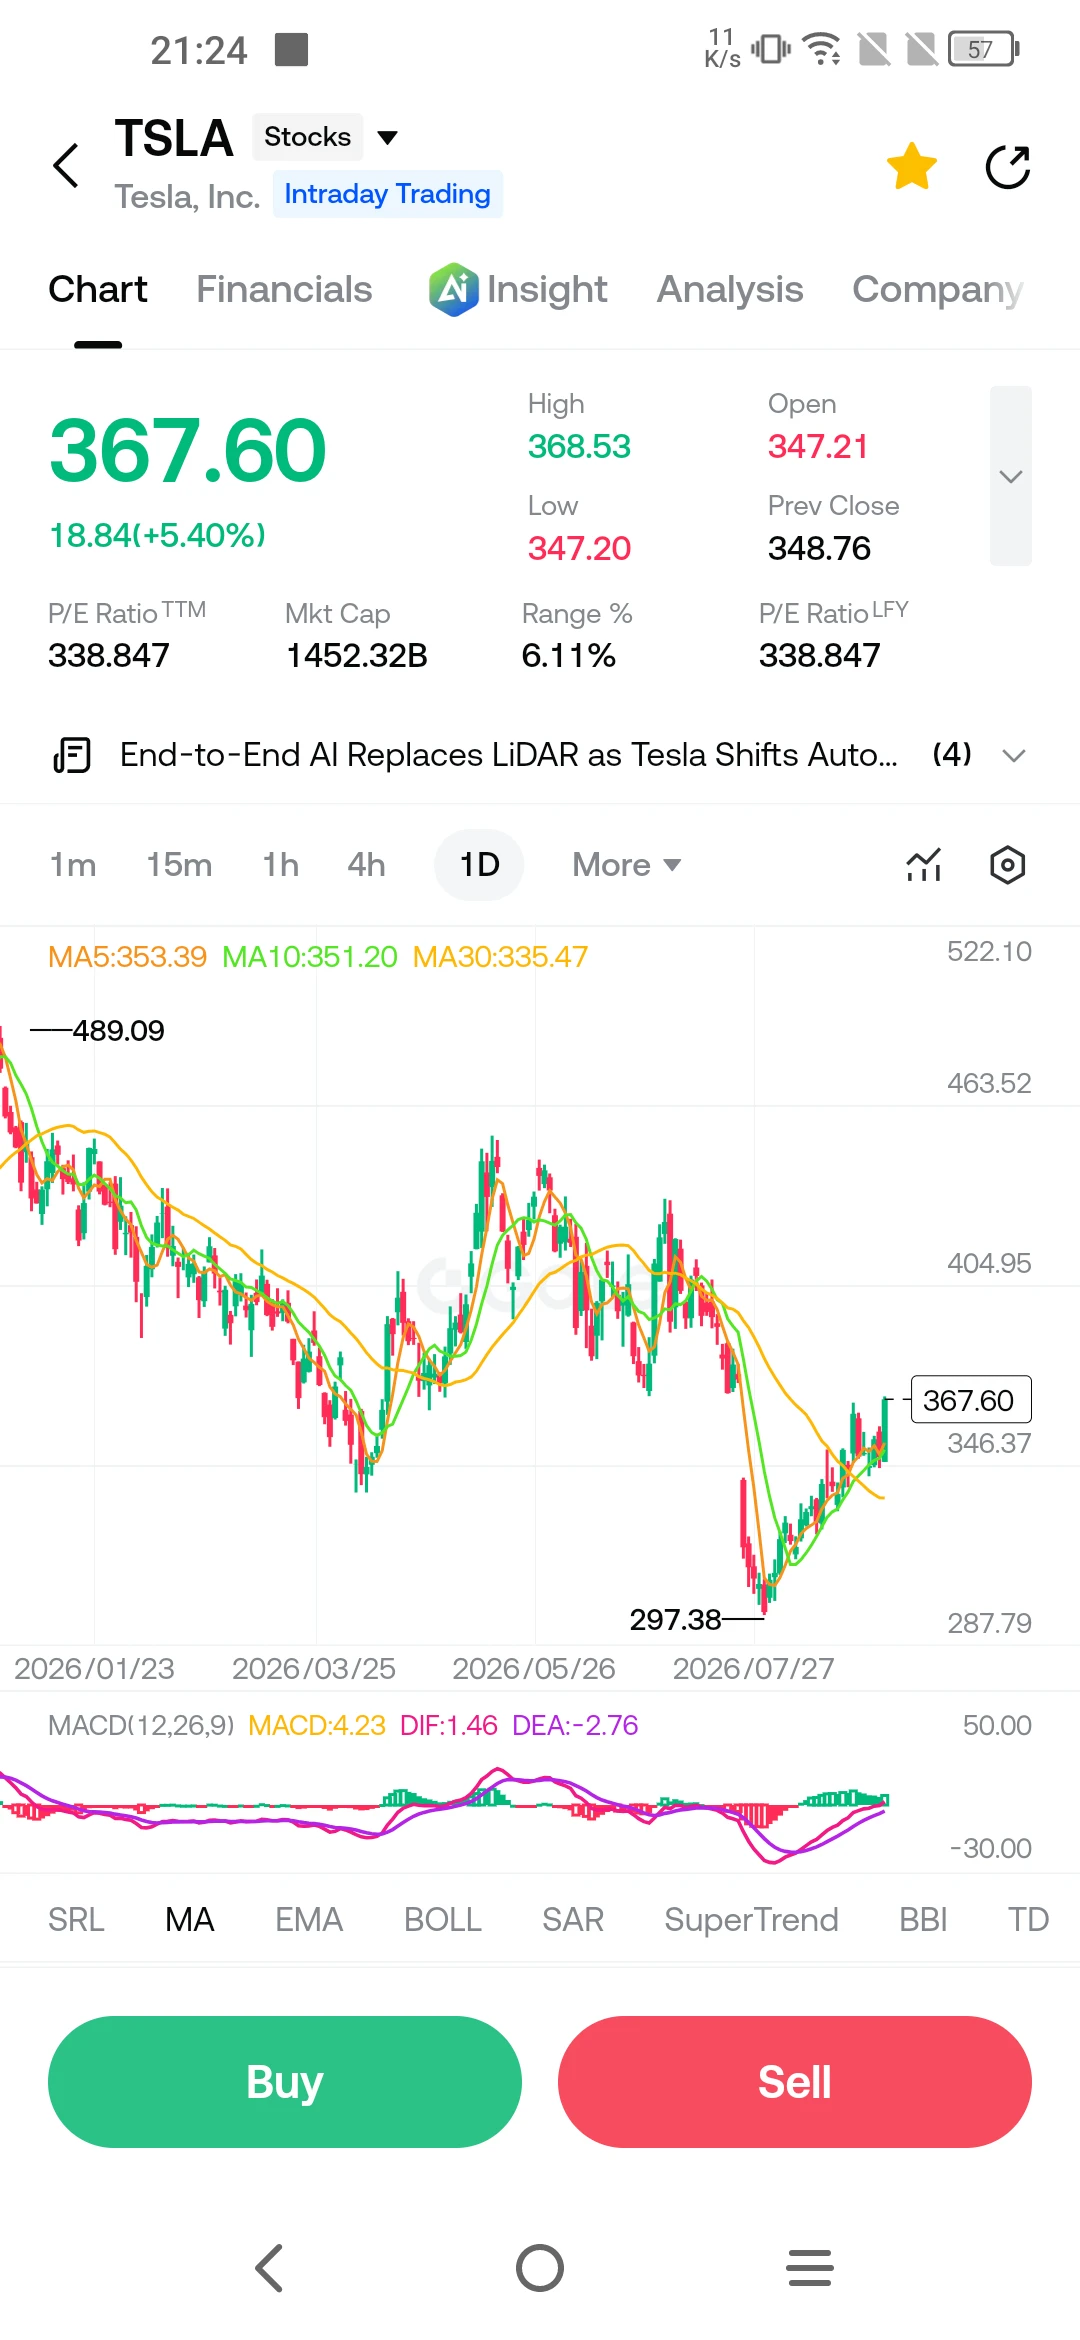
Task: Select the SAR indicator
Action: 573,1920
